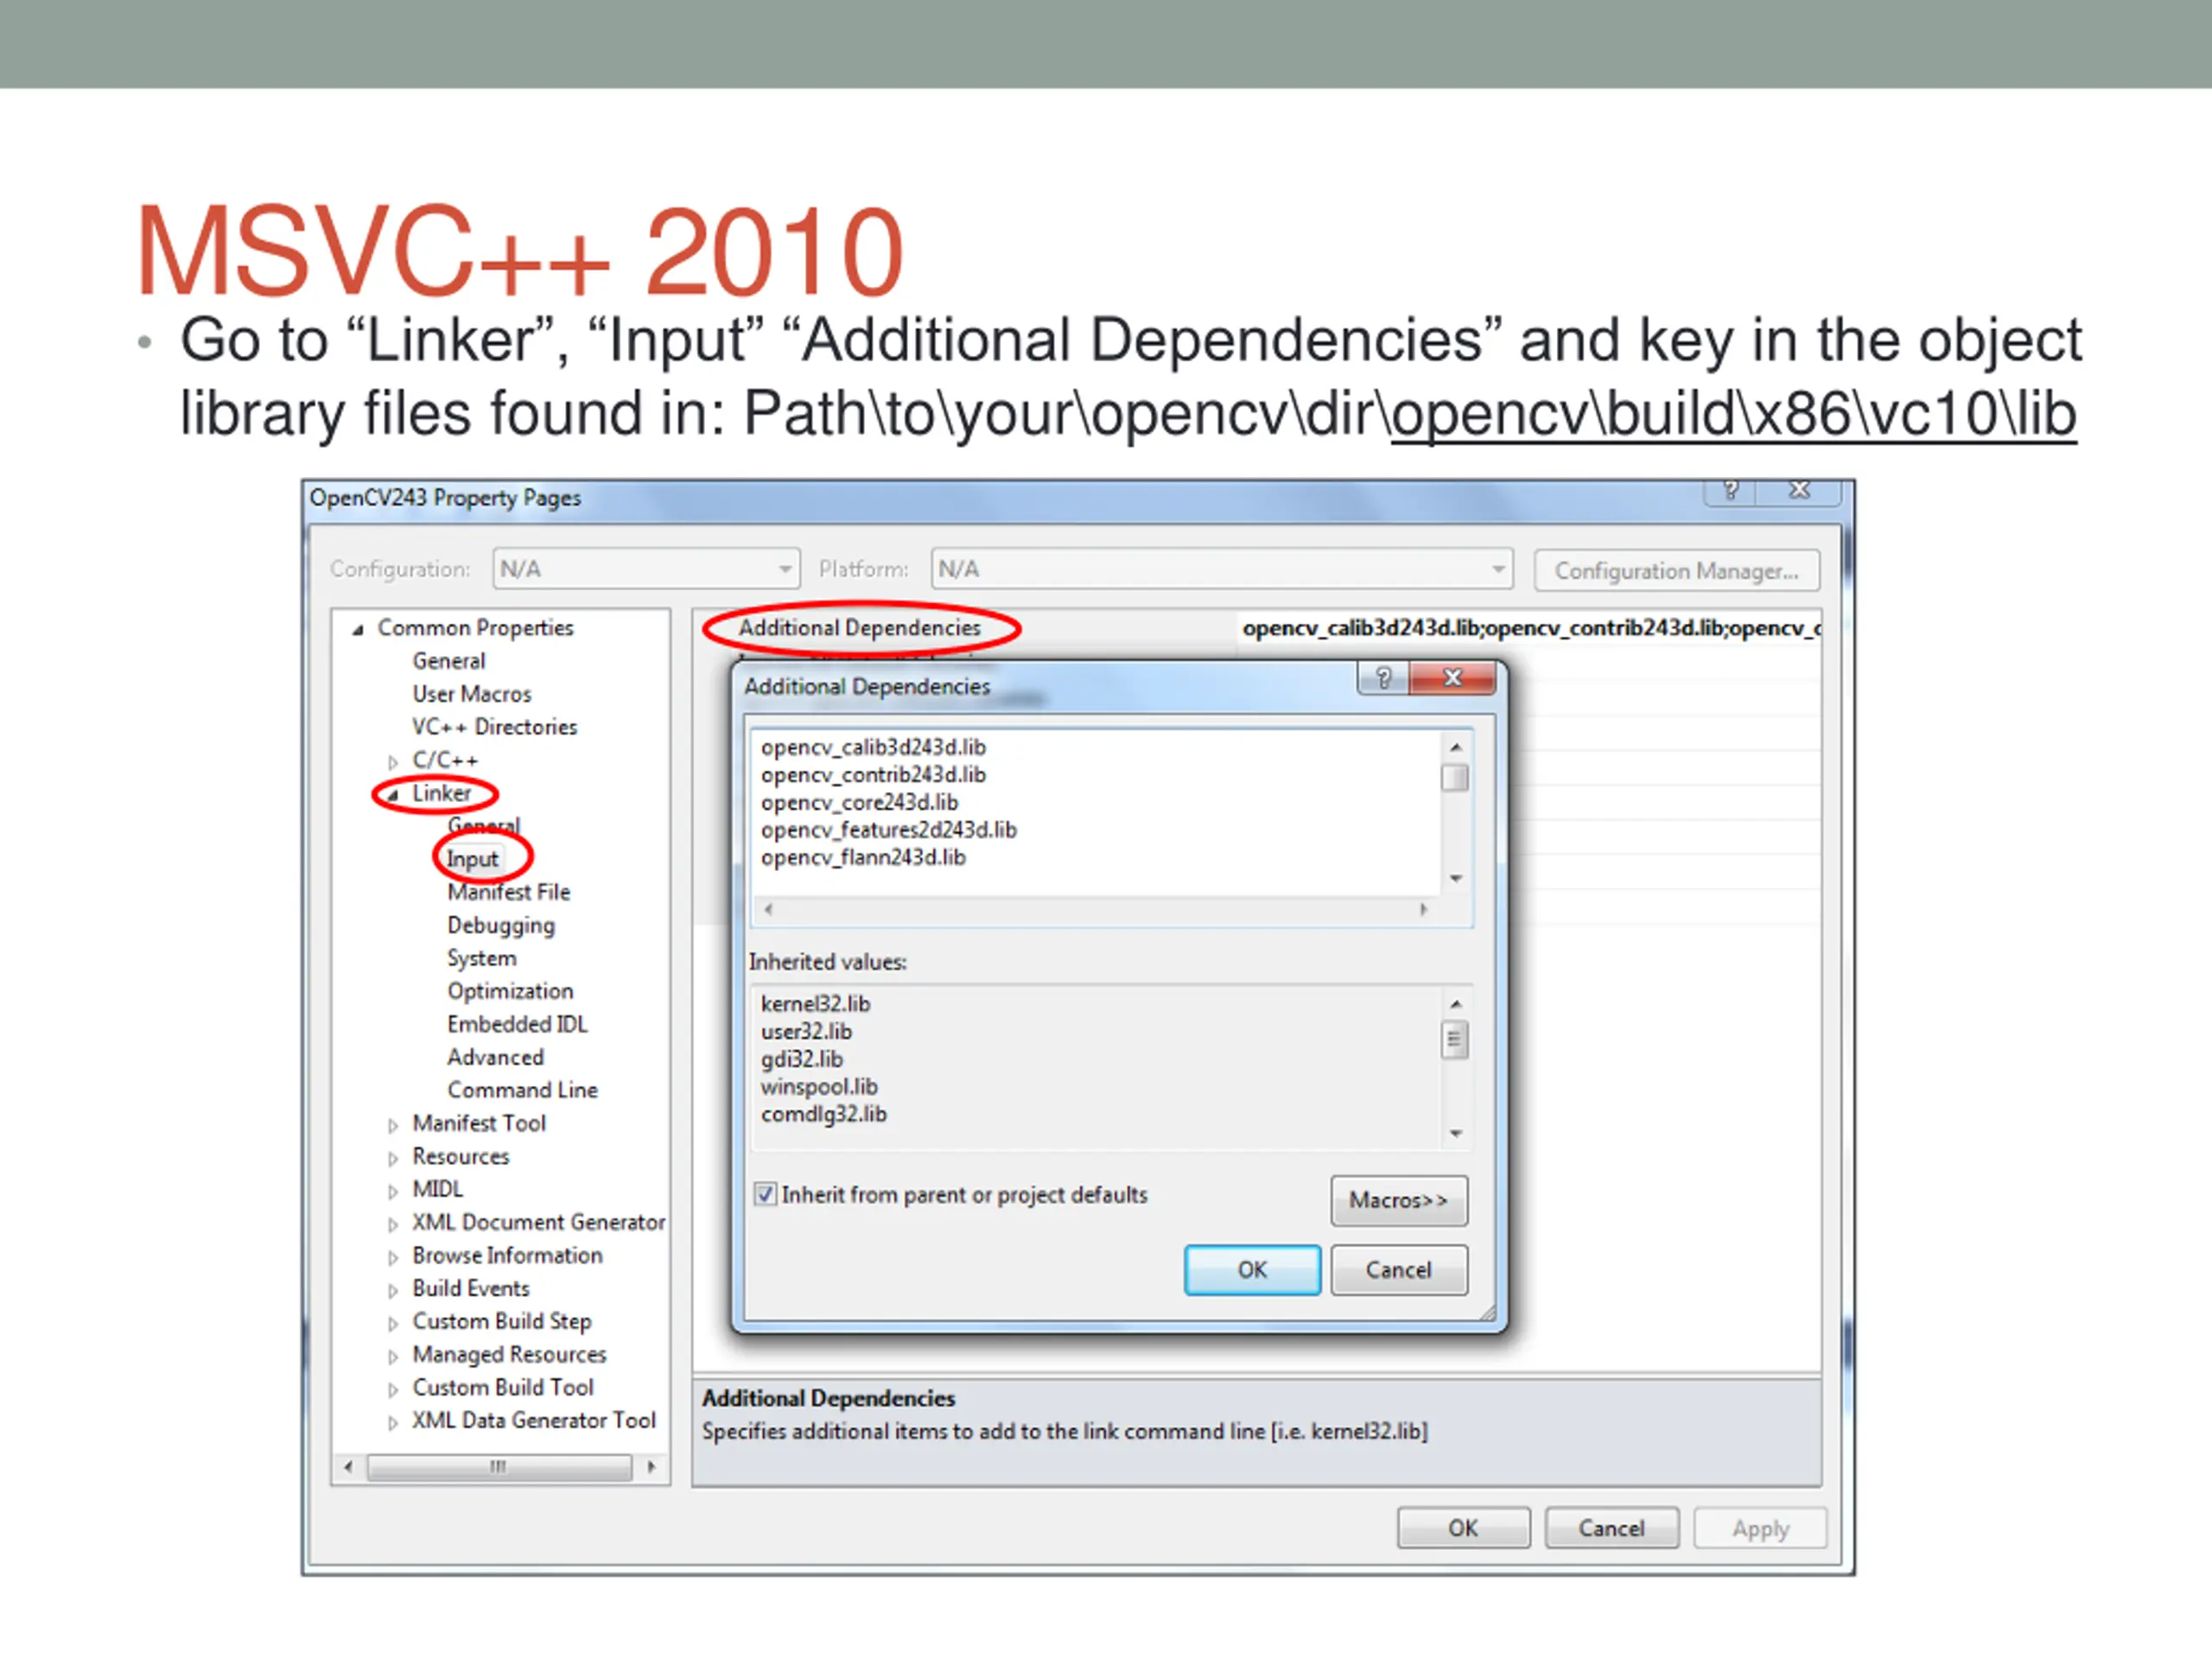Click dependencies edit box vertical scrollbar thumb
The image size is (2212, 1659).
1456,778
